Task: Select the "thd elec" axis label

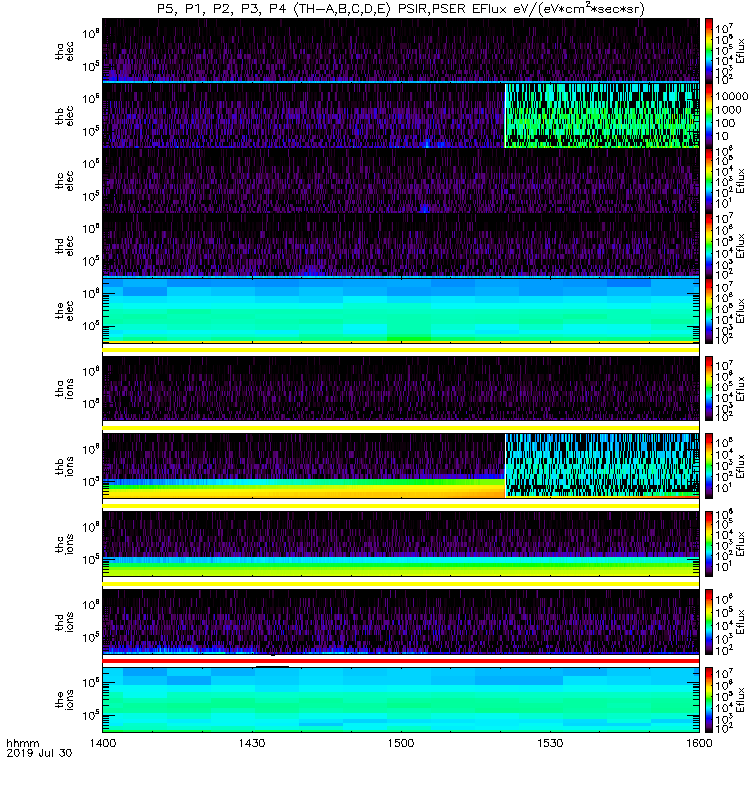Action: [64, 245]
